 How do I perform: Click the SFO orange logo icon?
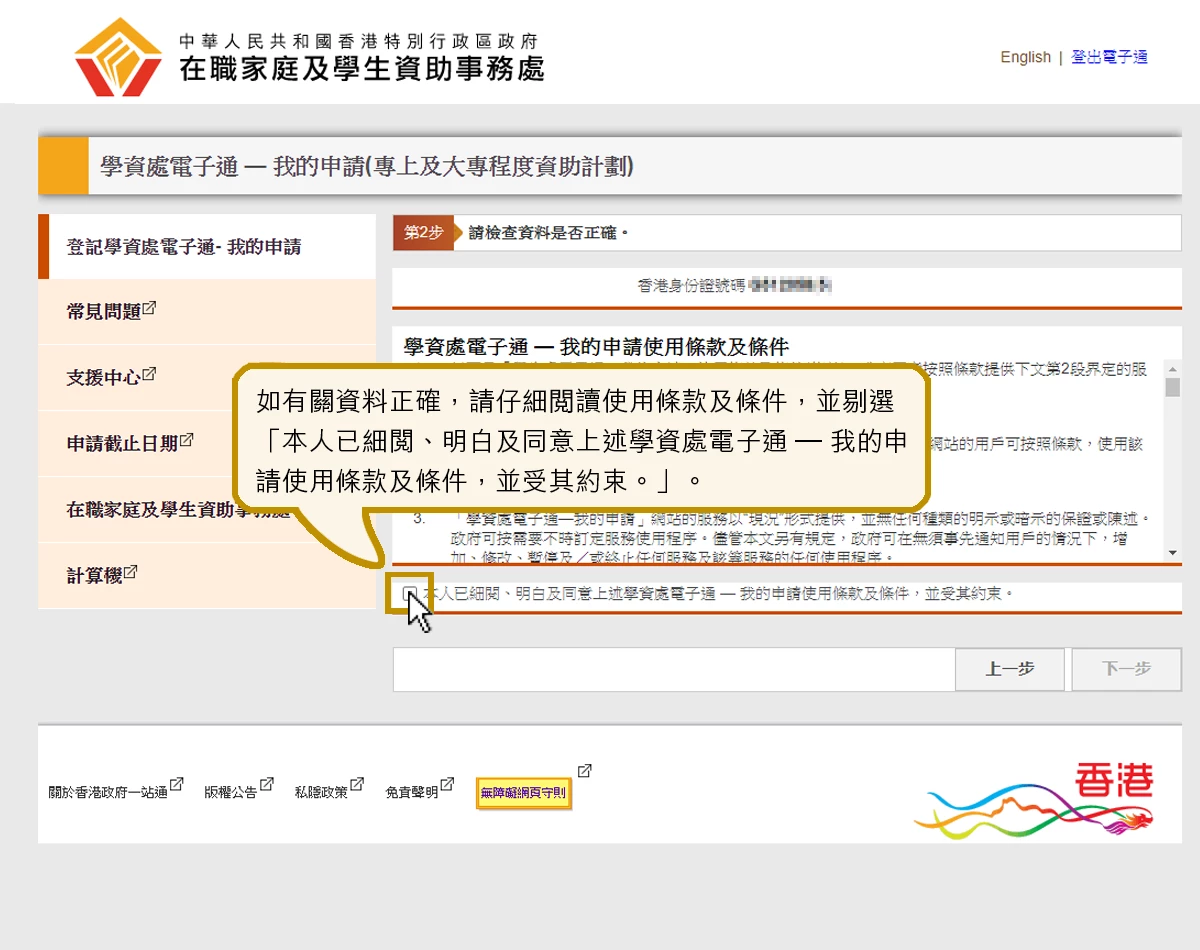(118, 57)
